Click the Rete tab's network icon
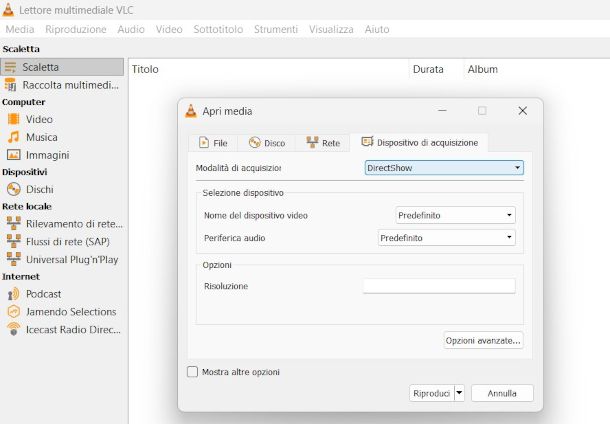Viewport: 610px width, 424px height. pyautogui.click(x=312, y=142)
